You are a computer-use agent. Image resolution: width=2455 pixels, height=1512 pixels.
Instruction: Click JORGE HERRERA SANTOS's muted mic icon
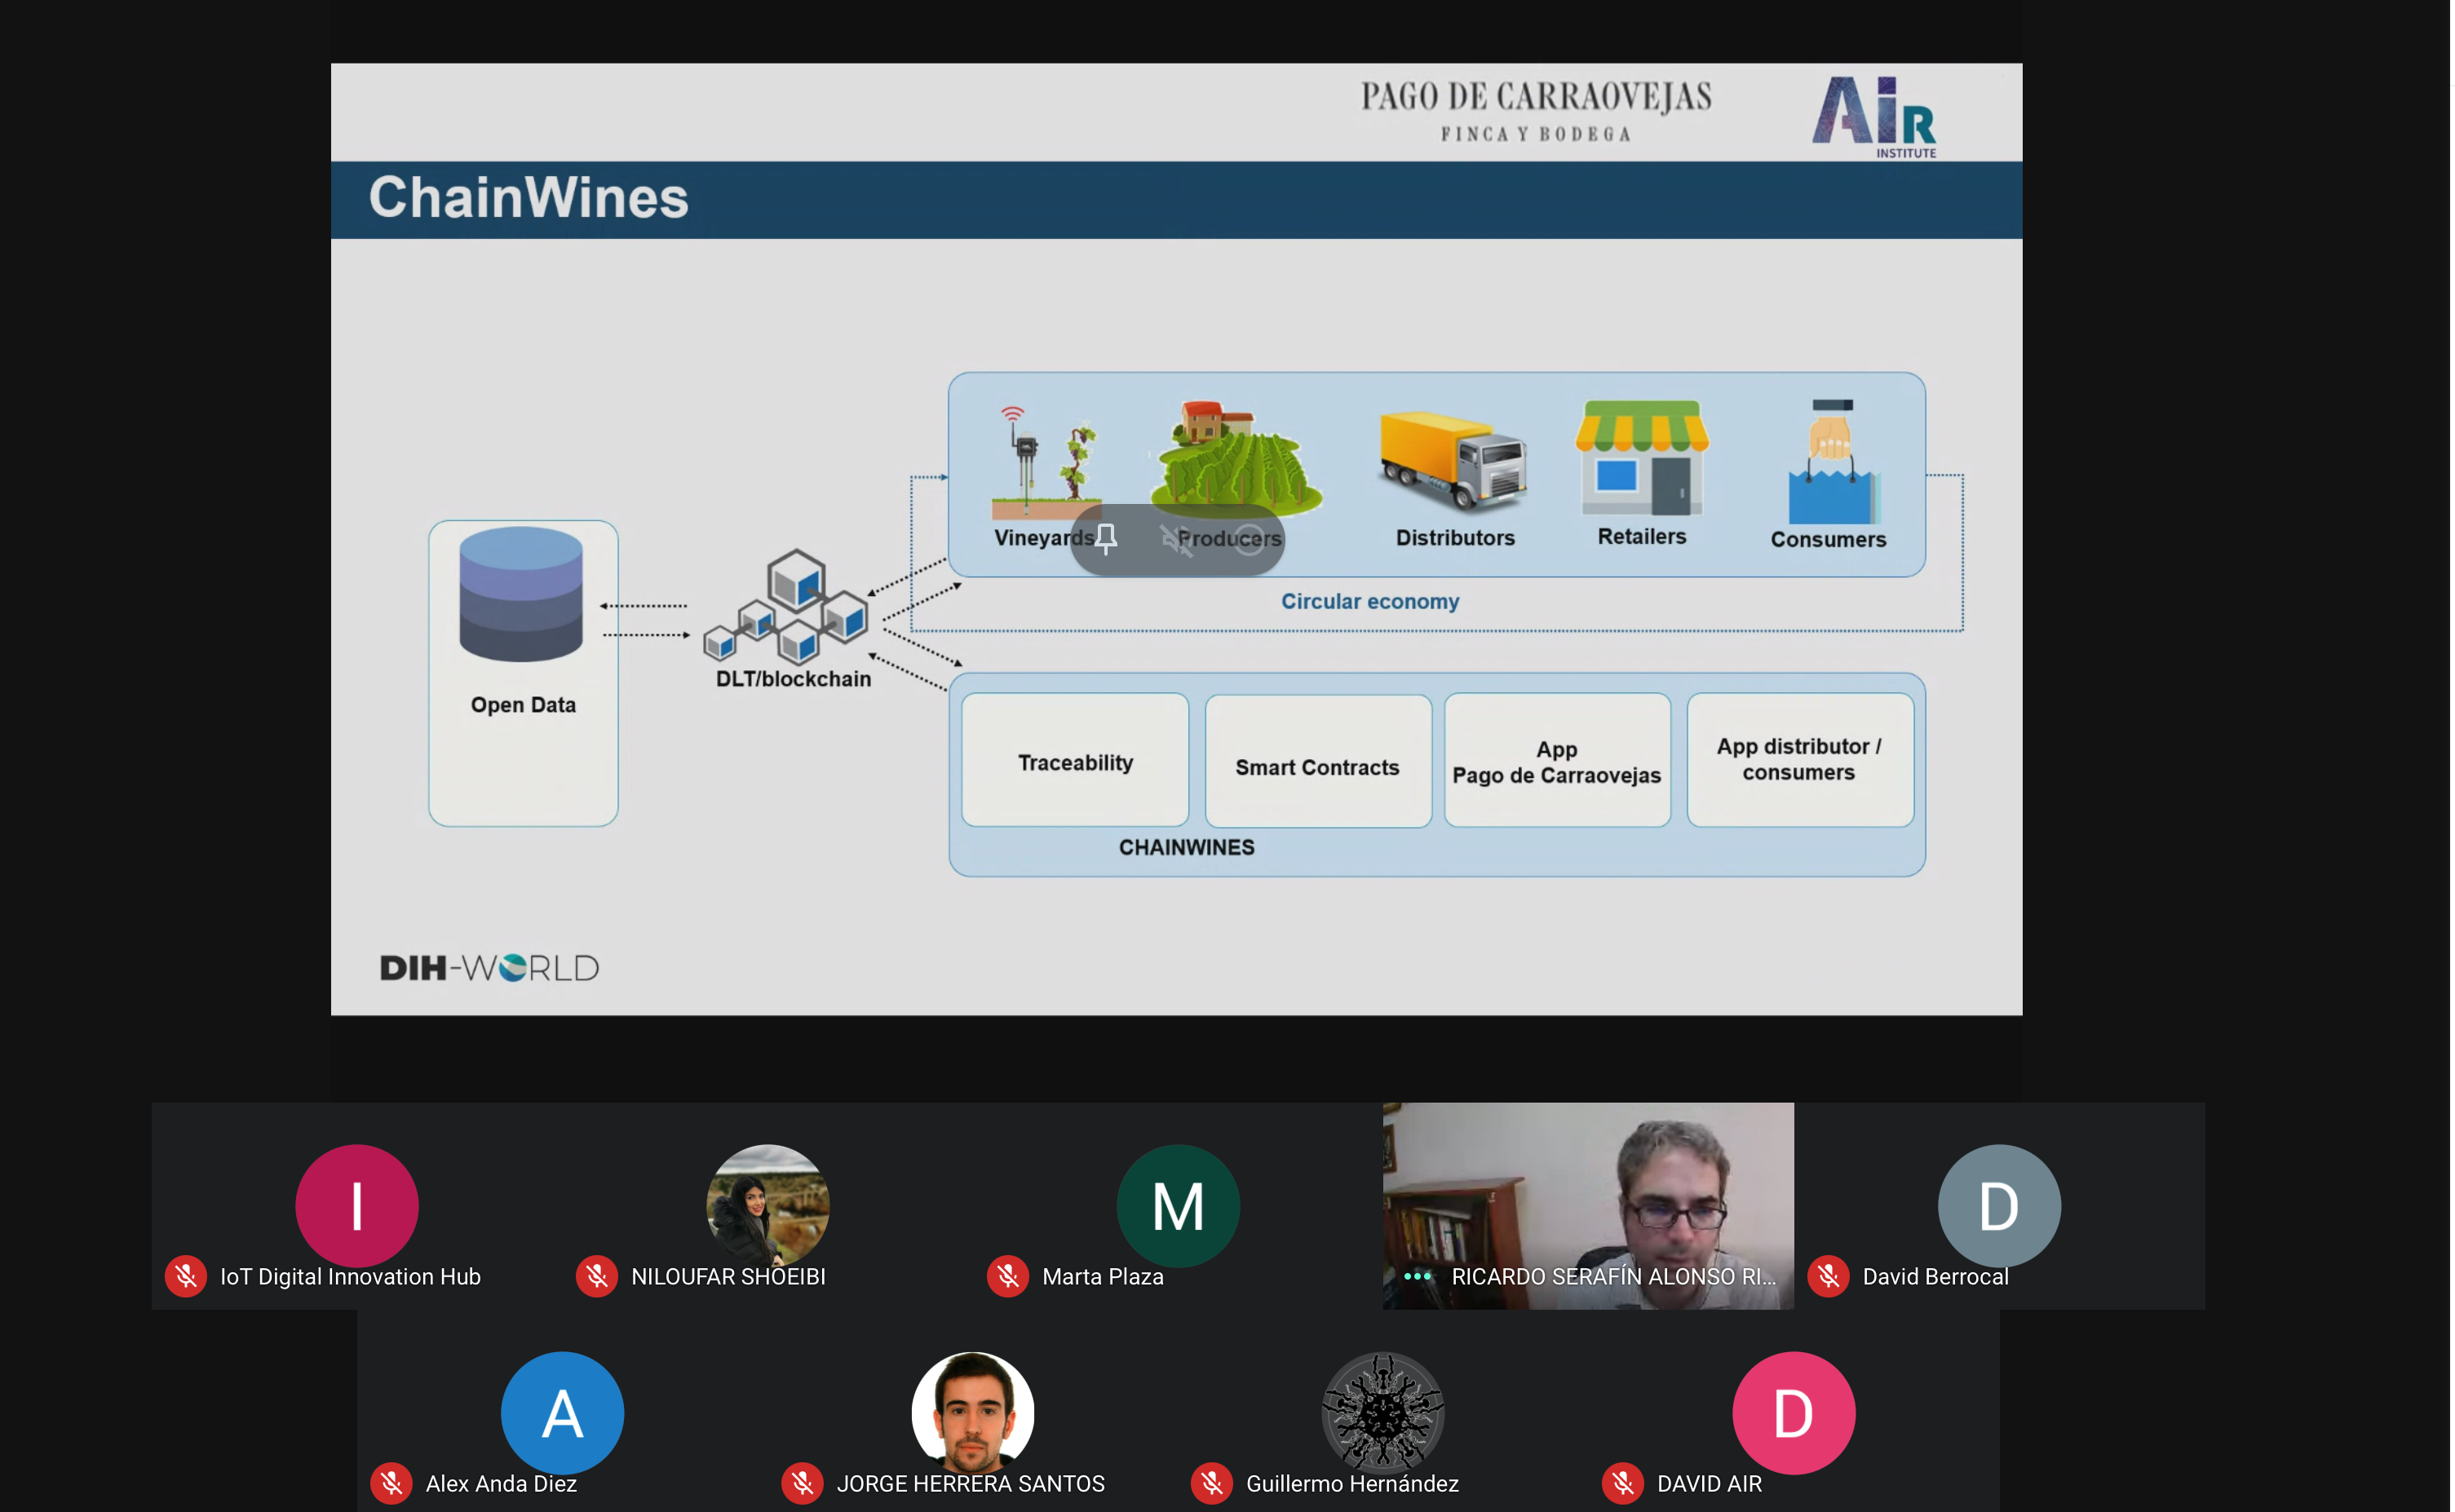tap(802, 1483)
